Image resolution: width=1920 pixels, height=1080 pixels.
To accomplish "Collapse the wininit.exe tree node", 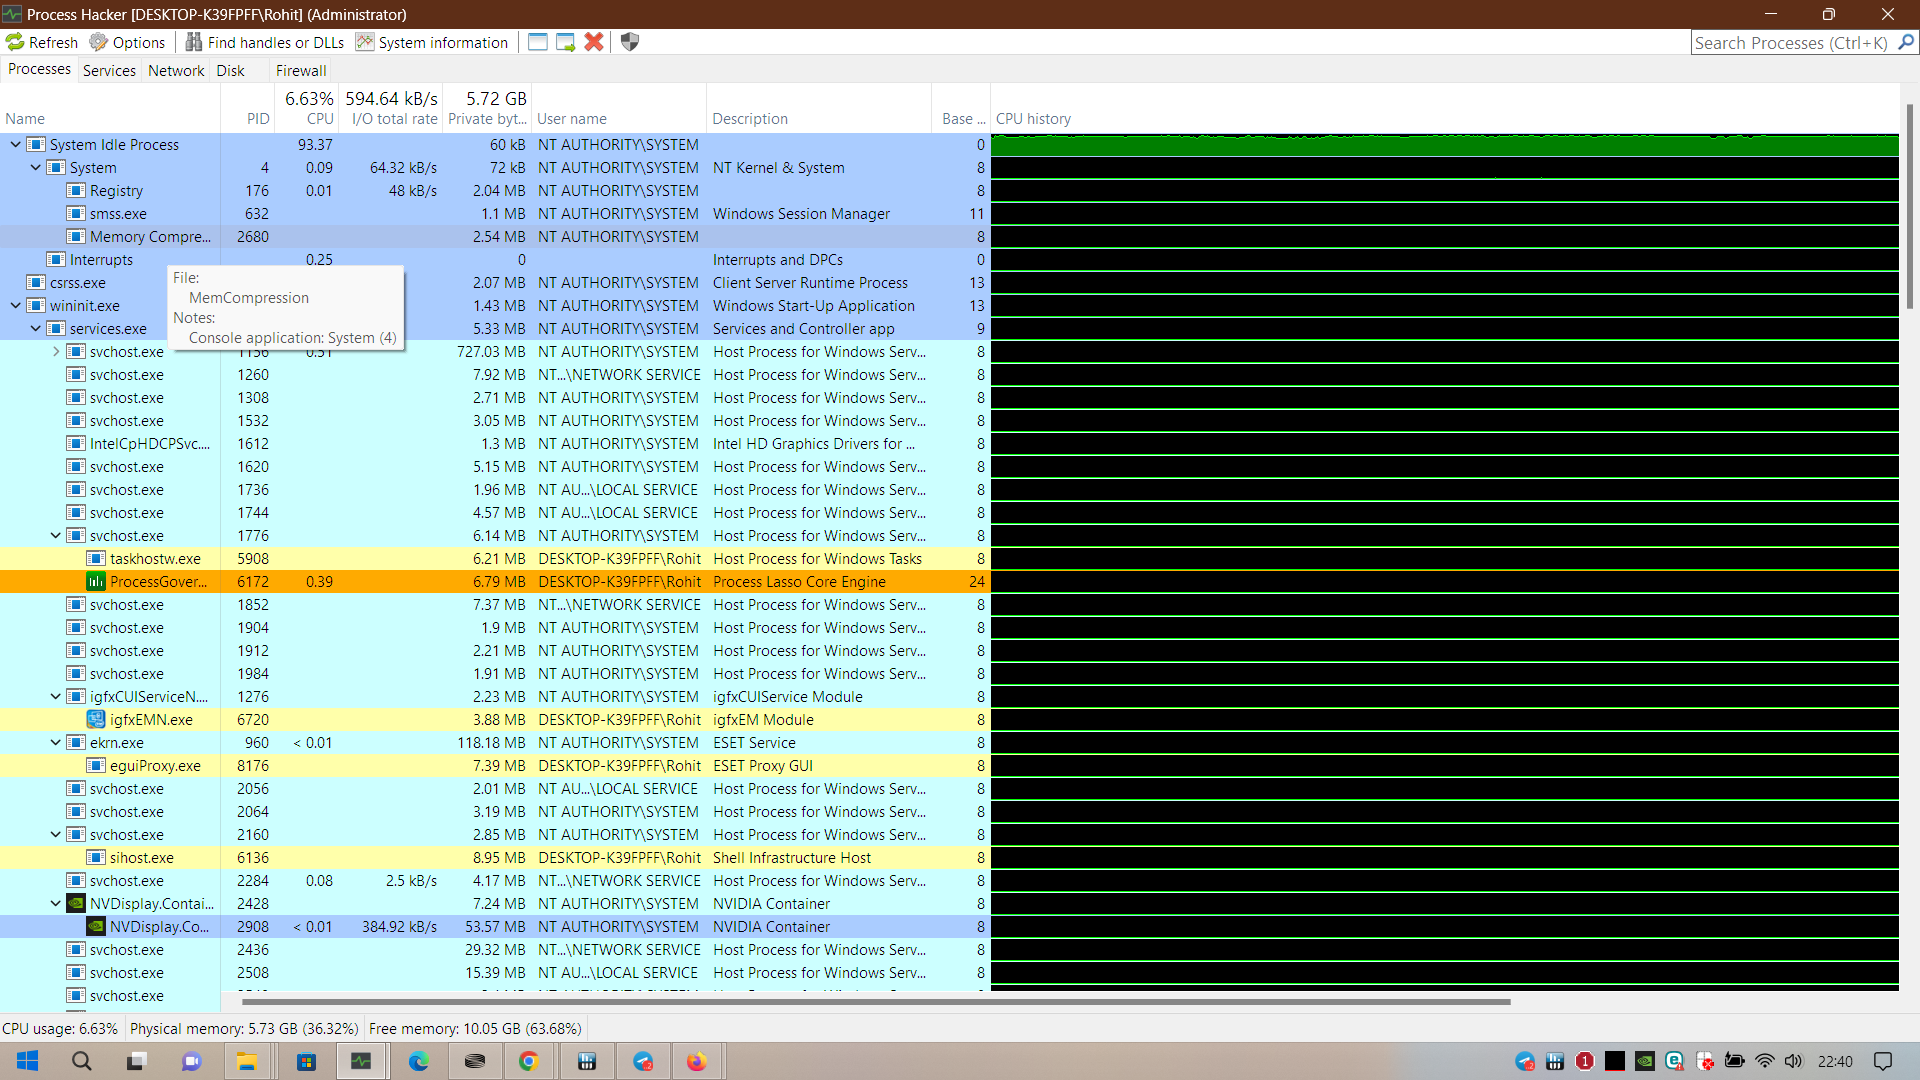I will (15, 306).
